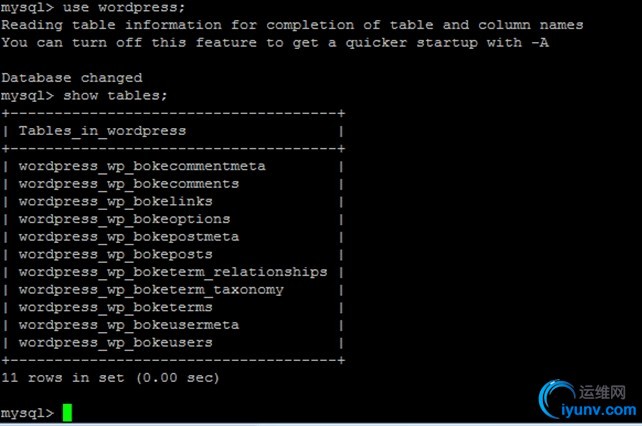Select the wordpress_wp_boketerms row
The image size is (642, 426).
point(115,307)
